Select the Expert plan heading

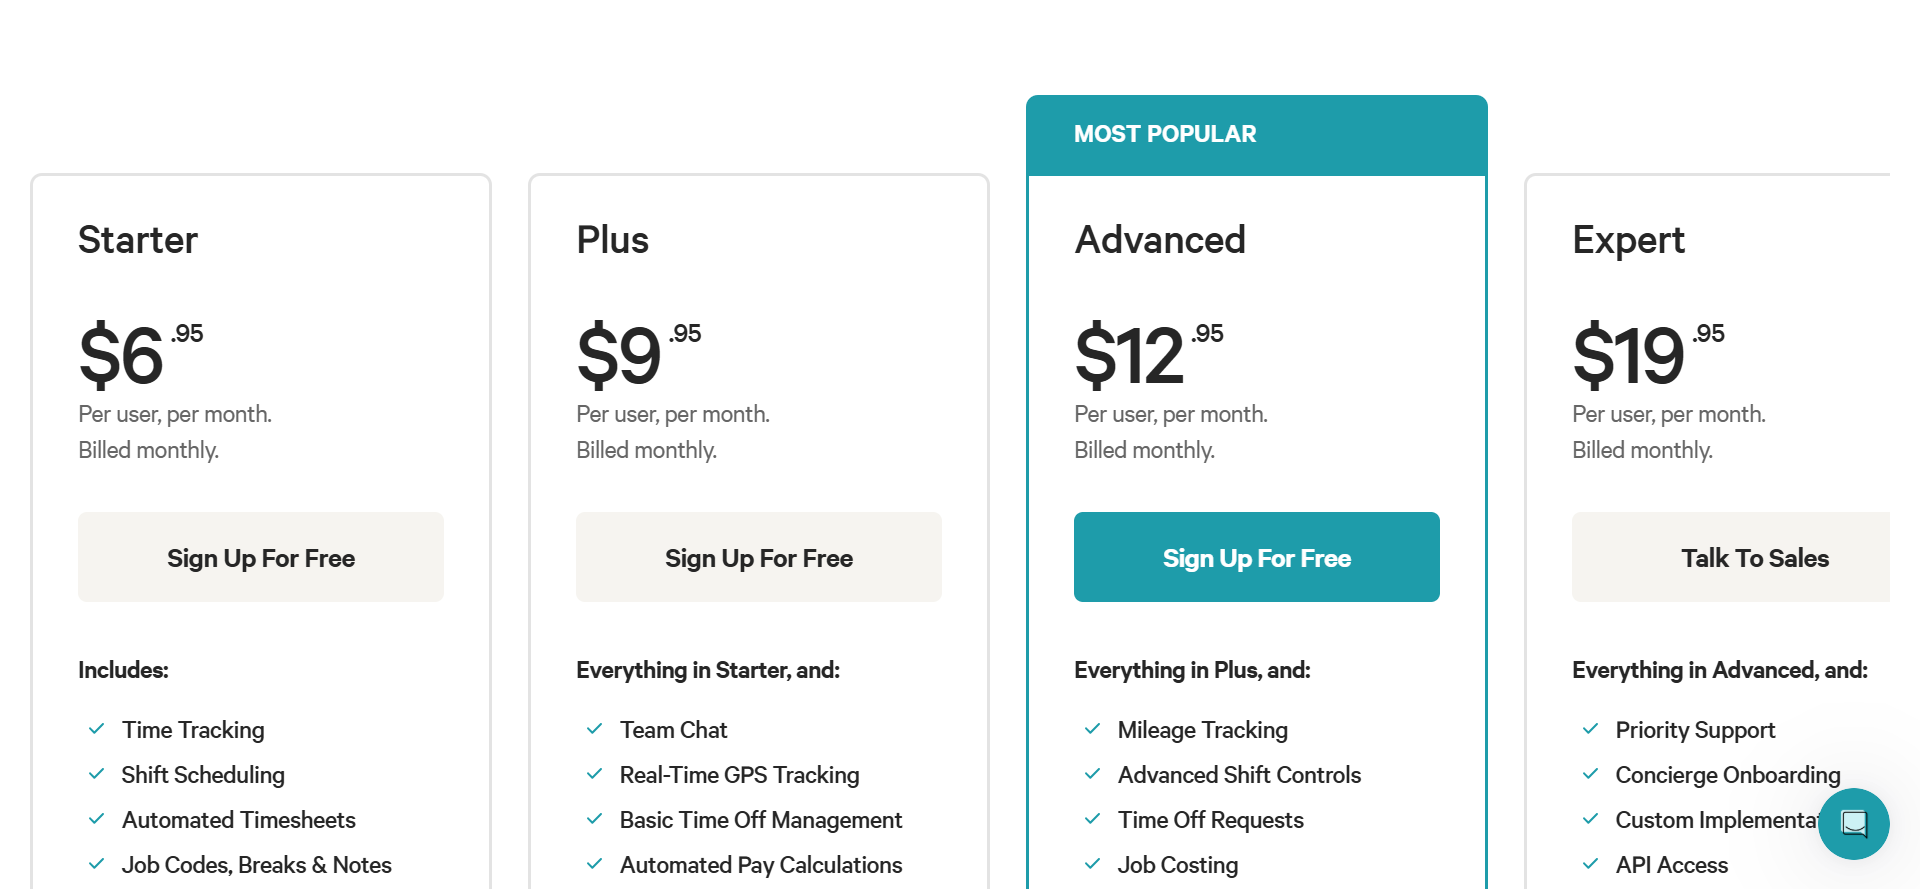[1628, 240]
